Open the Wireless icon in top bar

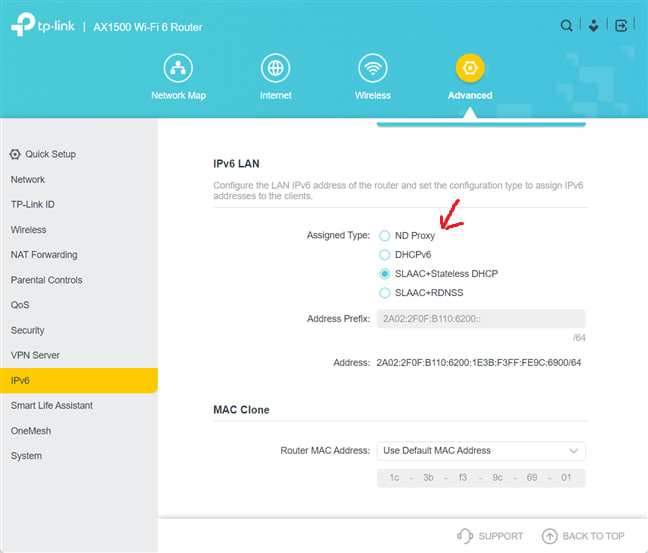[x=373, y=69]
